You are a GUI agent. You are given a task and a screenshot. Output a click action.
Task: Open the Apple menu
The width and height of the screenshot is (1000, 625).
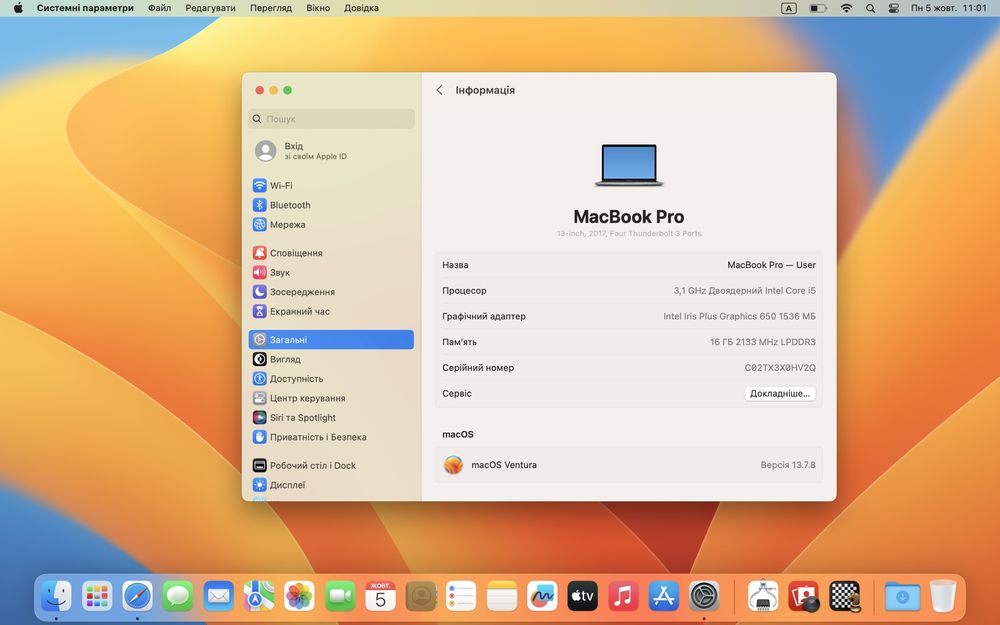point(18,8)
